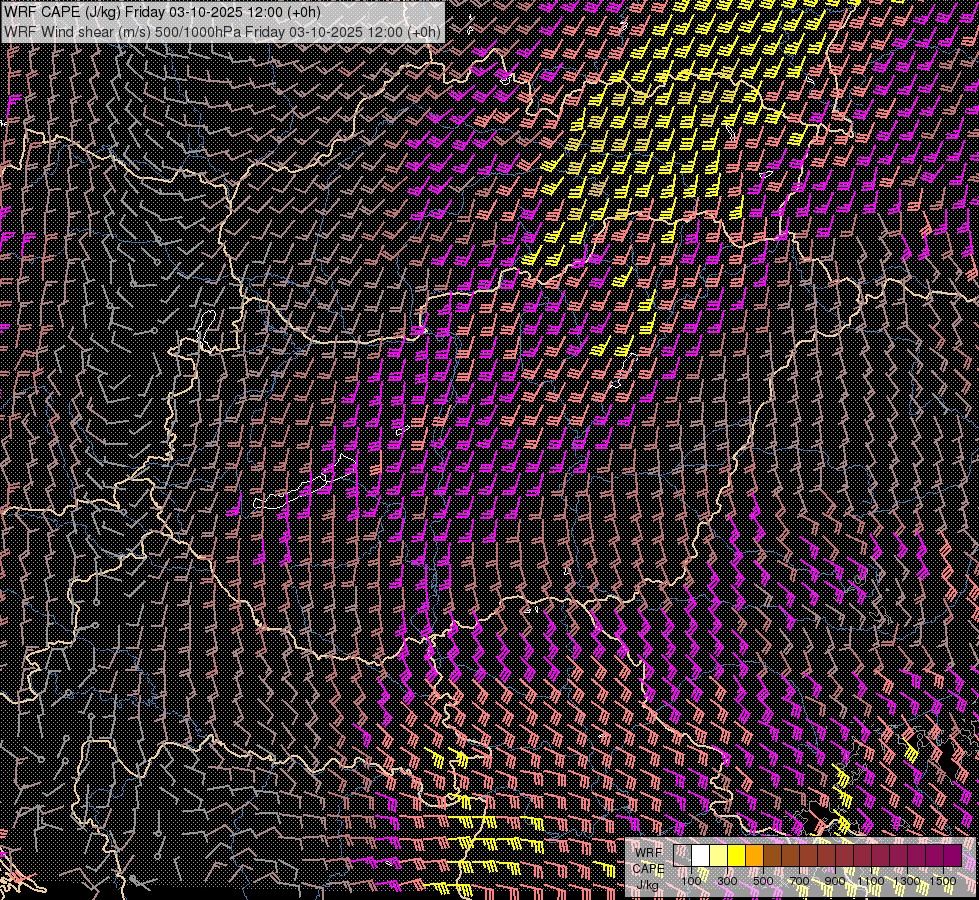Click the 100 label under the legend
The height and width of the screenshot is (900, 979).
692,880
